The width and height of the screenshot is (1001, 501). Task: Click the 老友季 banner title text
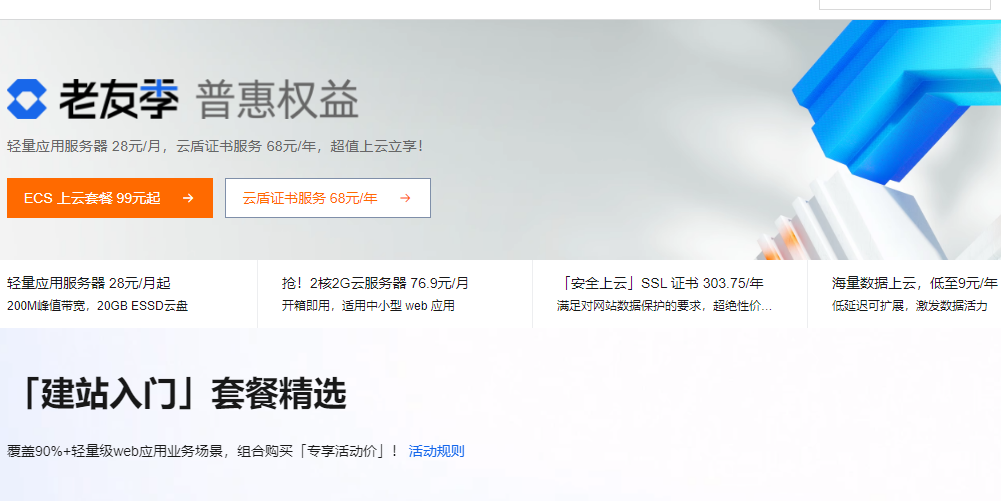118,99
